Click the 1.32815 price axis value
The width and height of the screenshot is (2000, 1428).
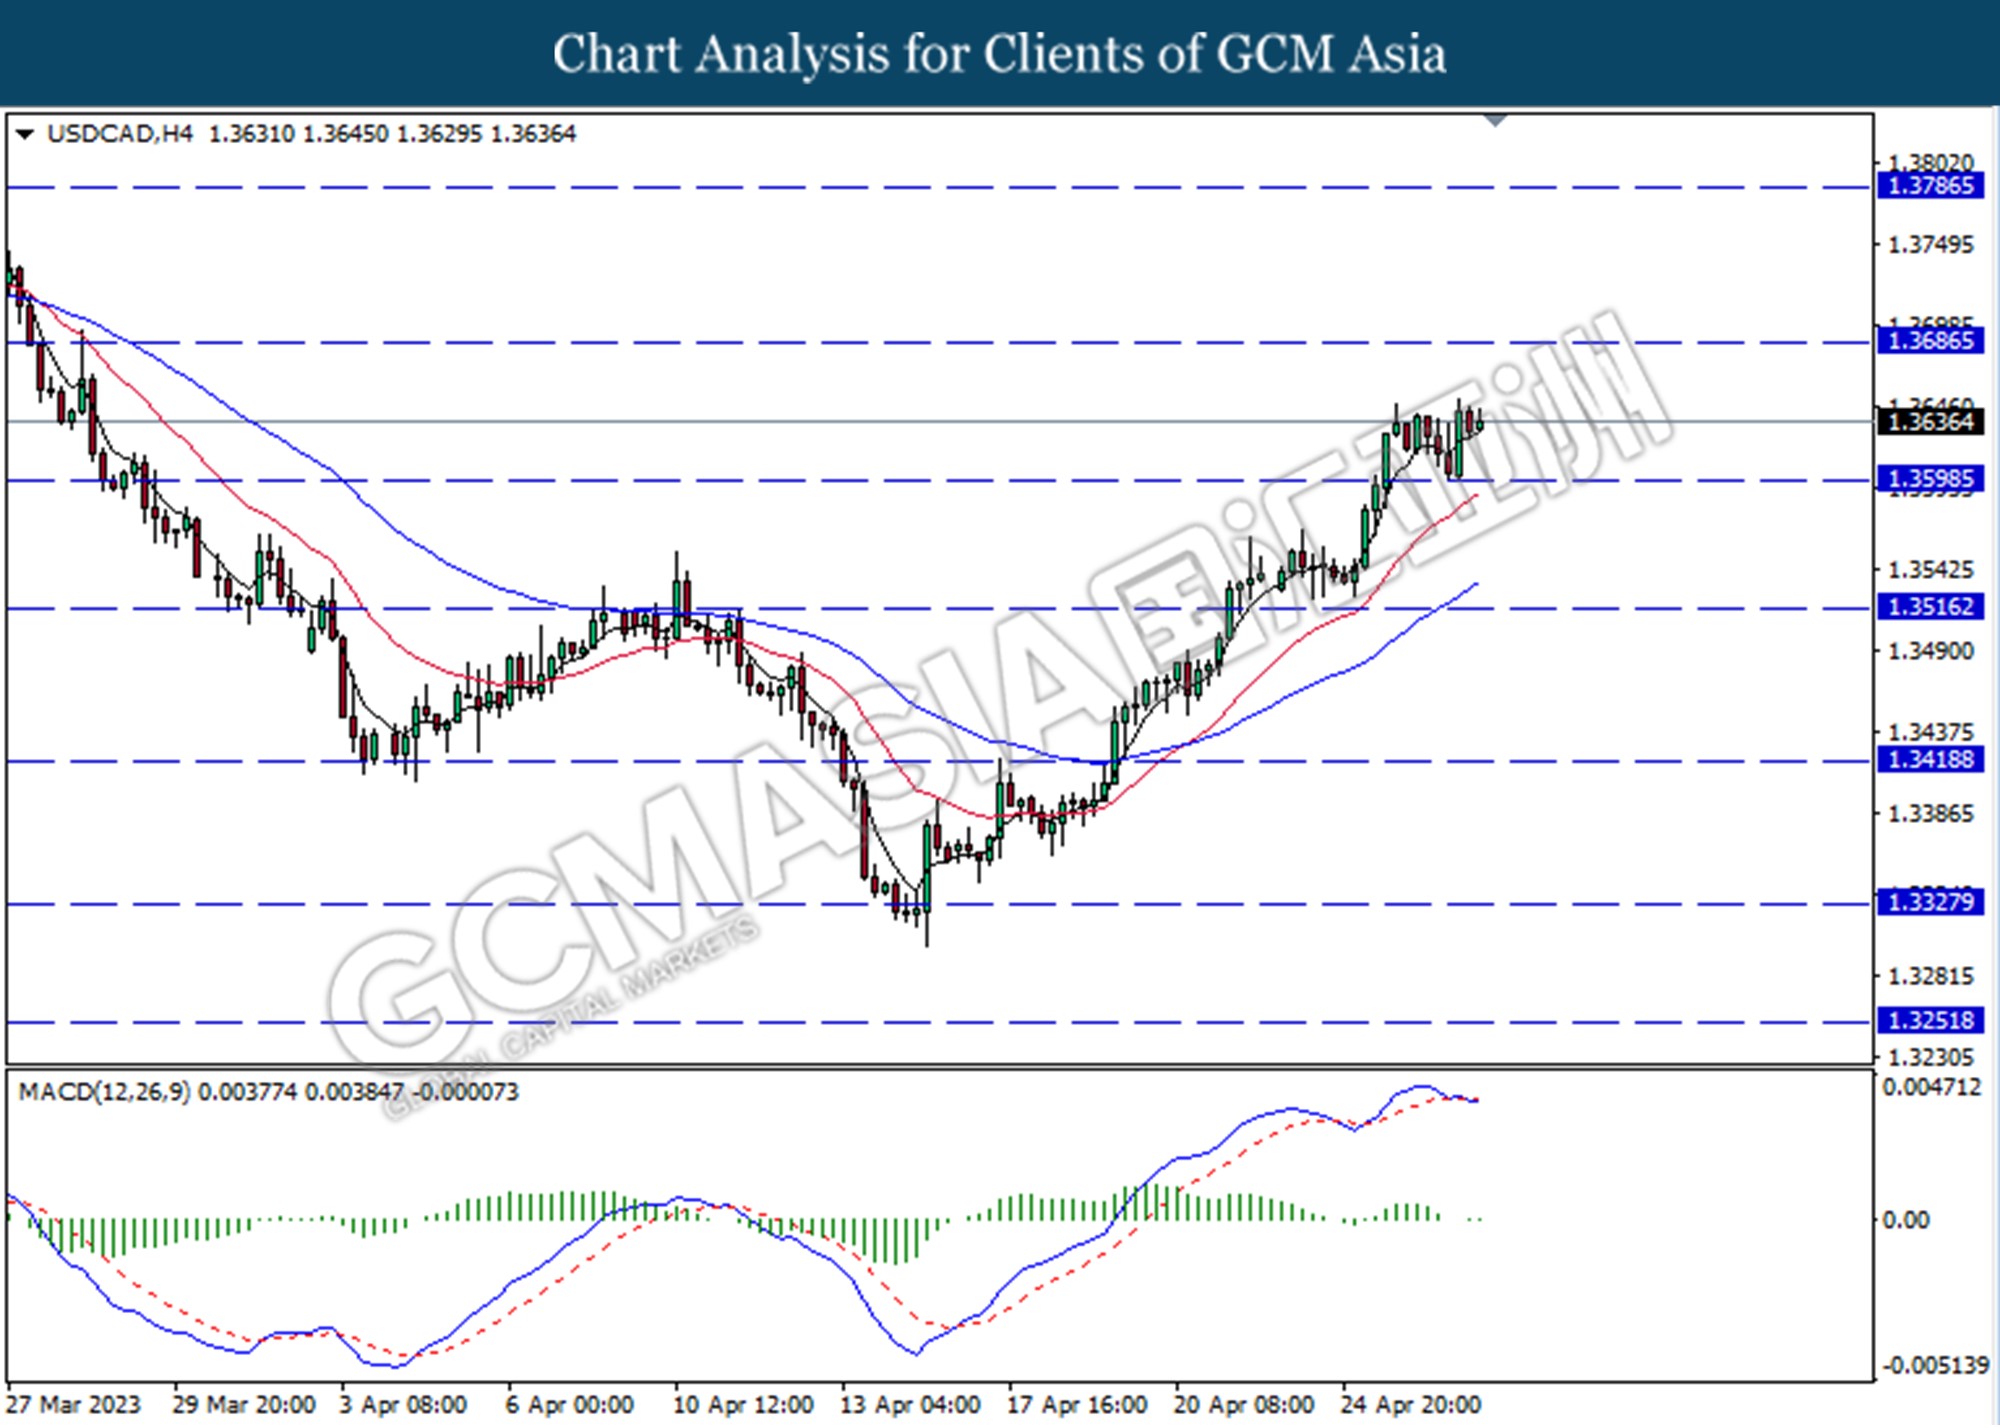click(1931, 976)
